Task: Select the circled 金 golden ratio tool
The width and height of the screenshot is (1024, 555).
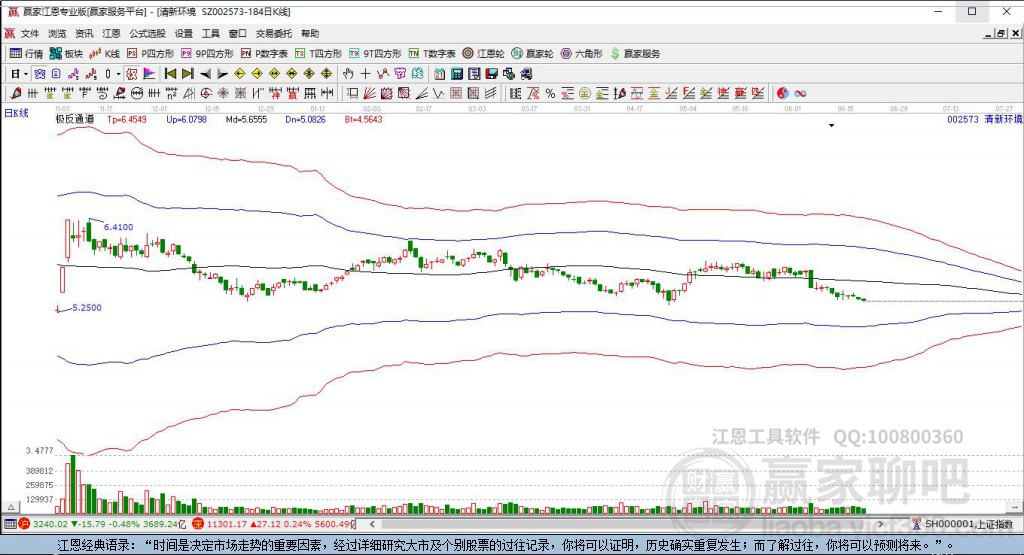Action: (x=584, y=93)
